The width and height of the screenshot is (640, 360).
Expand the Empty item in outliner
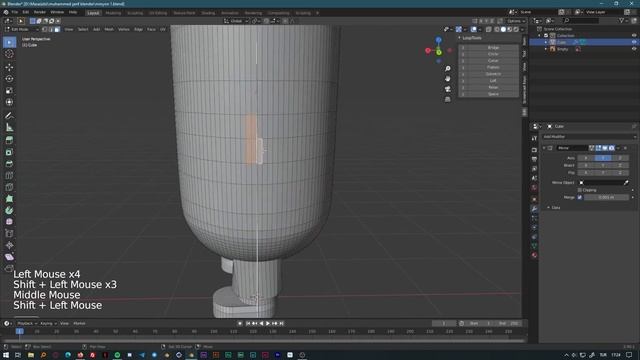tap(546, 49)
